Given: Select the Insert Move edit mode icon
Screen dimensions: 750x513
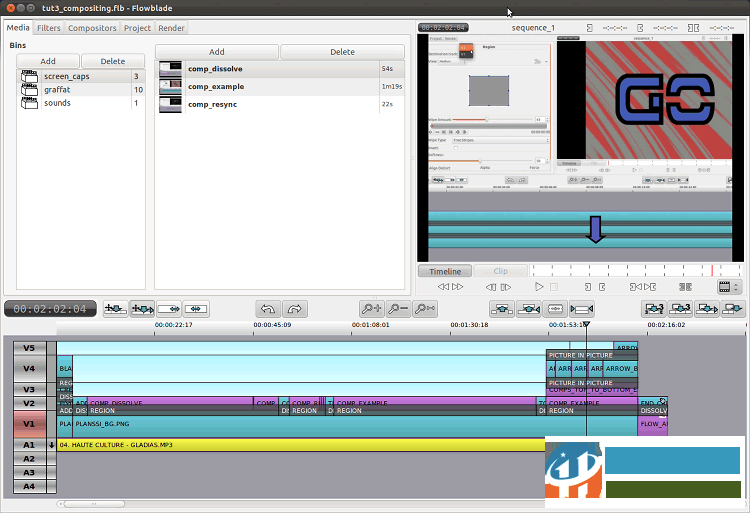Looking at the screenshot, I should click(116, 309).
